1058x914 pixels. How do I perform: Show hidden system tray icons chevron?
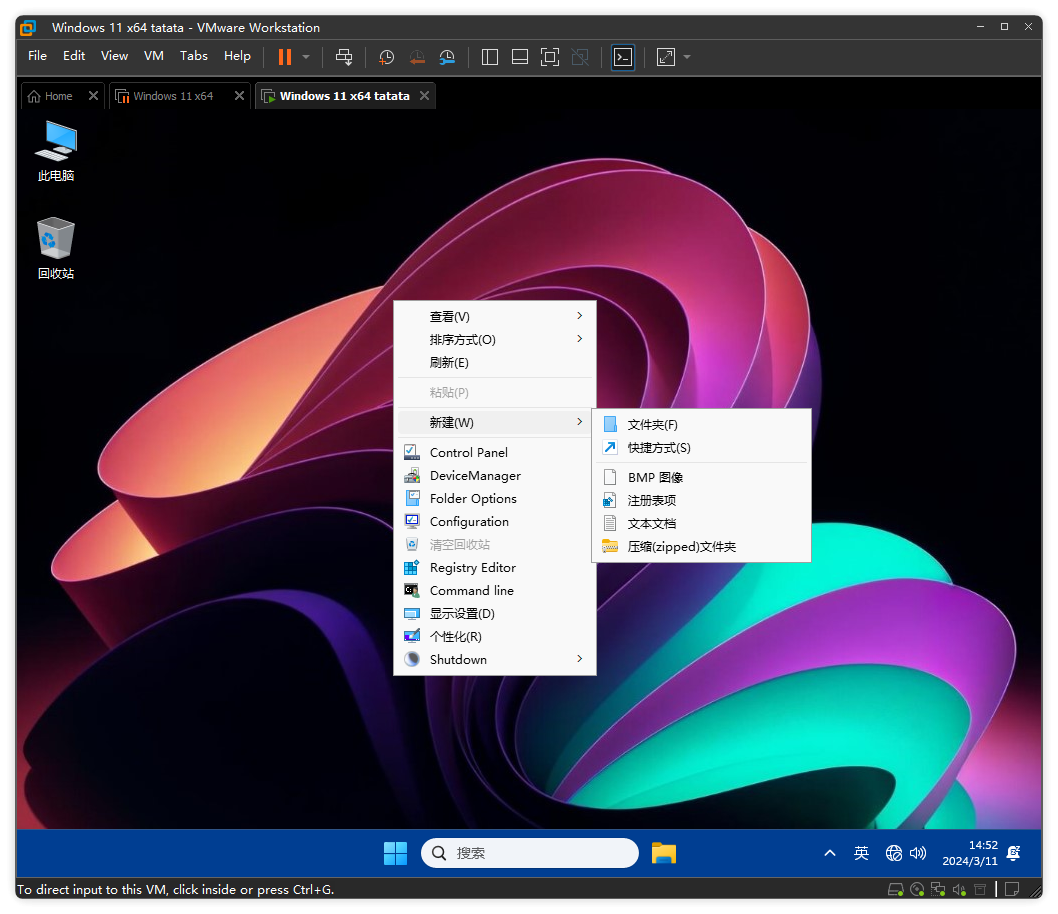(829, 853)
